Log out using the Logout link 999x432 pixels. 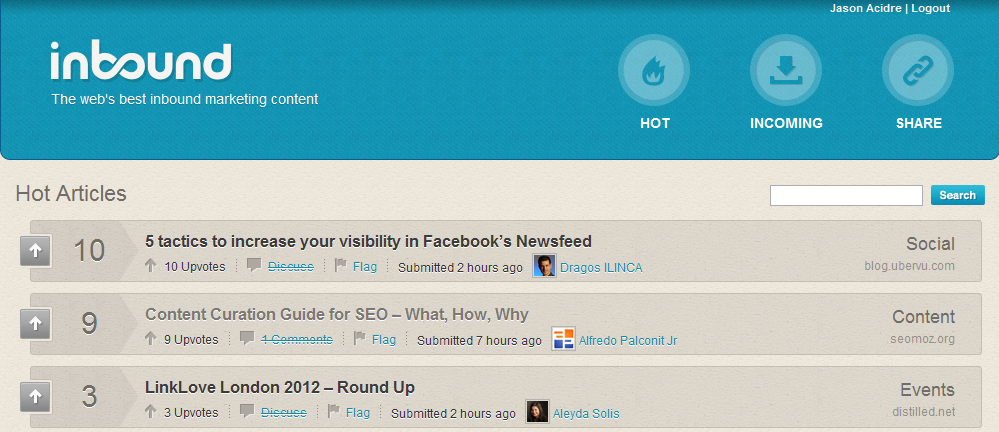pyautogui.click(x=931, y=8)
